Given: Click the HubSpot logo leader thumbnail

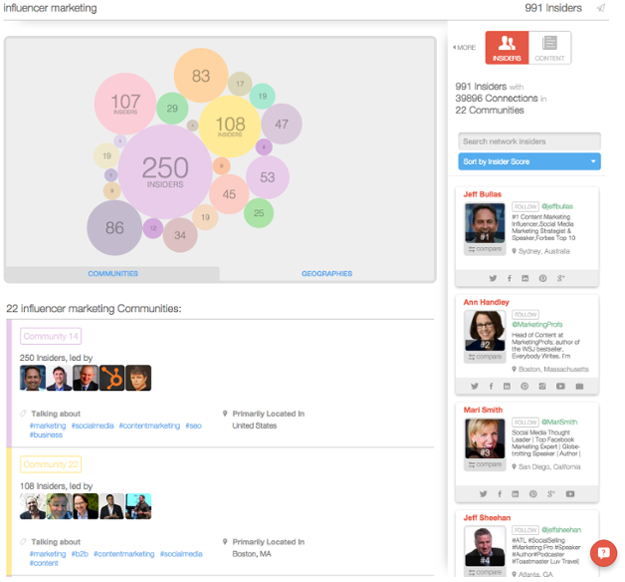Looking at the screenshot, I should tap(112, 378).
